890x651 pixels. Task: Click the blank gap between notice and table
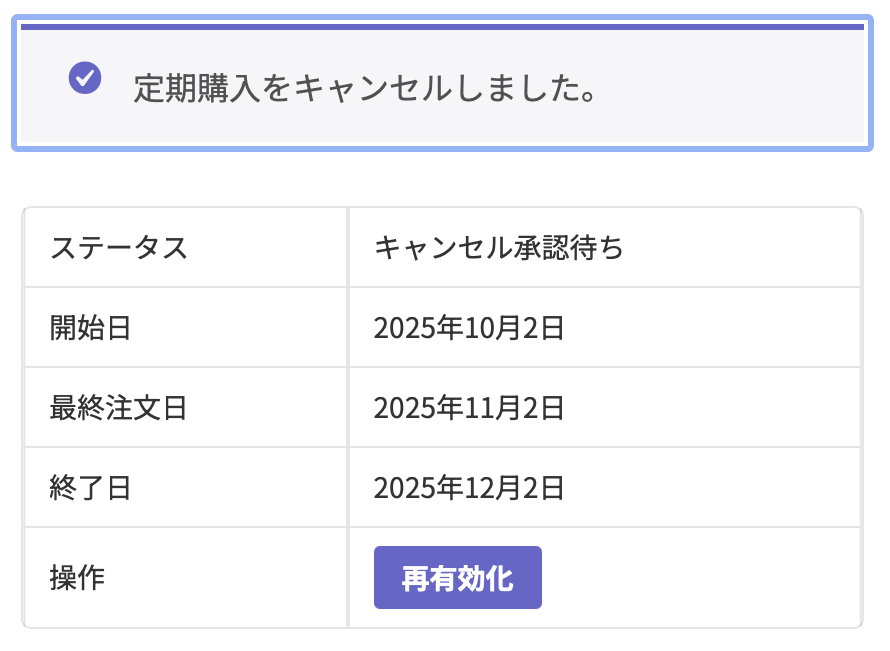click(x=442, y=180)
